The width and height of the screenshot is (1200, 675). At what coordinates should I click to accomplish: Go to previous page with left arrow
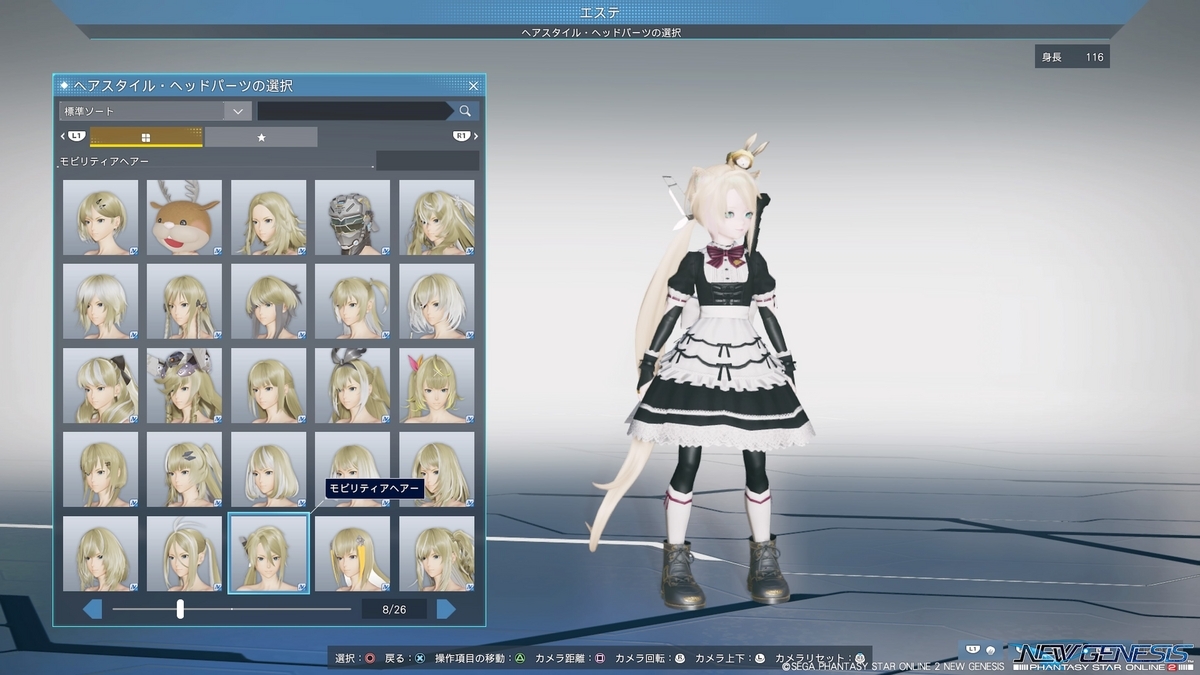pyautogui.click(x=93, y=609)
